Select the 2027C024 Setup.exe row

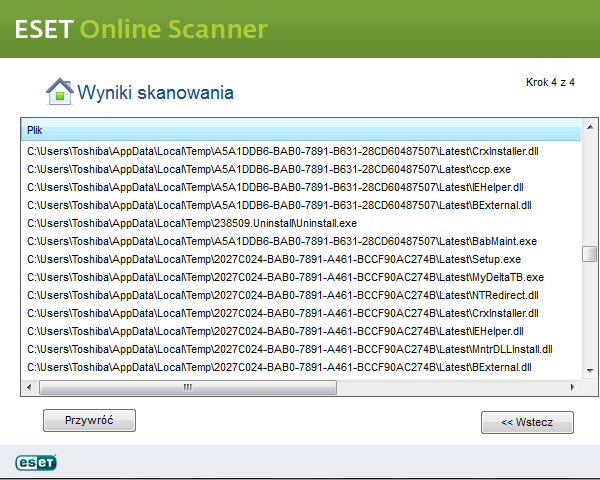[x=301, y=259]
